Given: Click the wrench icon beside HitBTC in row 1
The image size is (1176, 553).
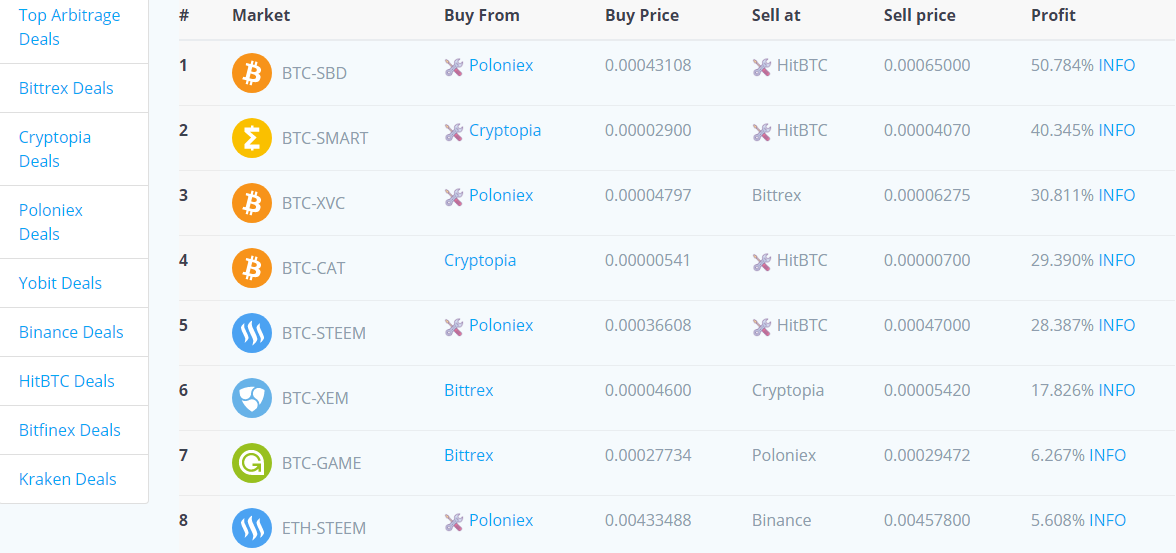Looking at the screenshot, I should coord(761,68).
